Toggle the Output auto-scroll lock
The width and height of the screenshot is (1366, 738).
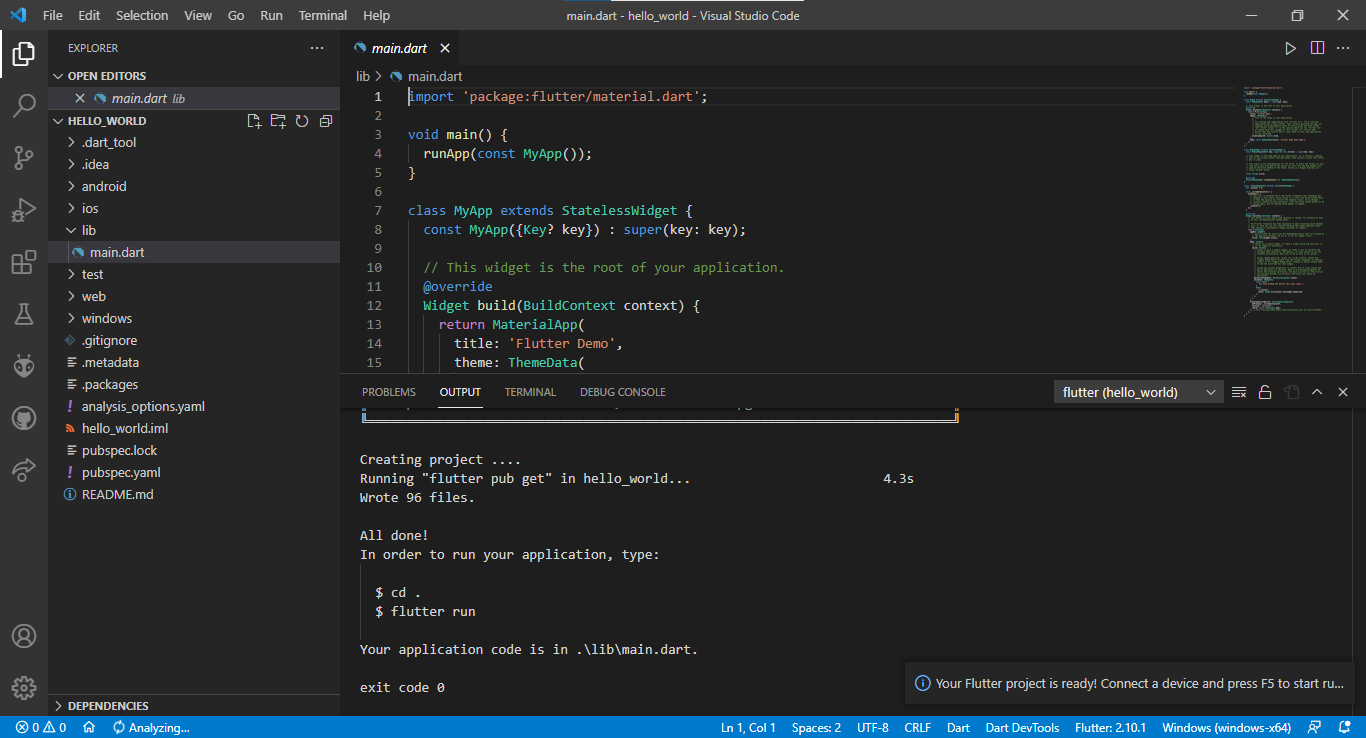tap(1265, 392)
